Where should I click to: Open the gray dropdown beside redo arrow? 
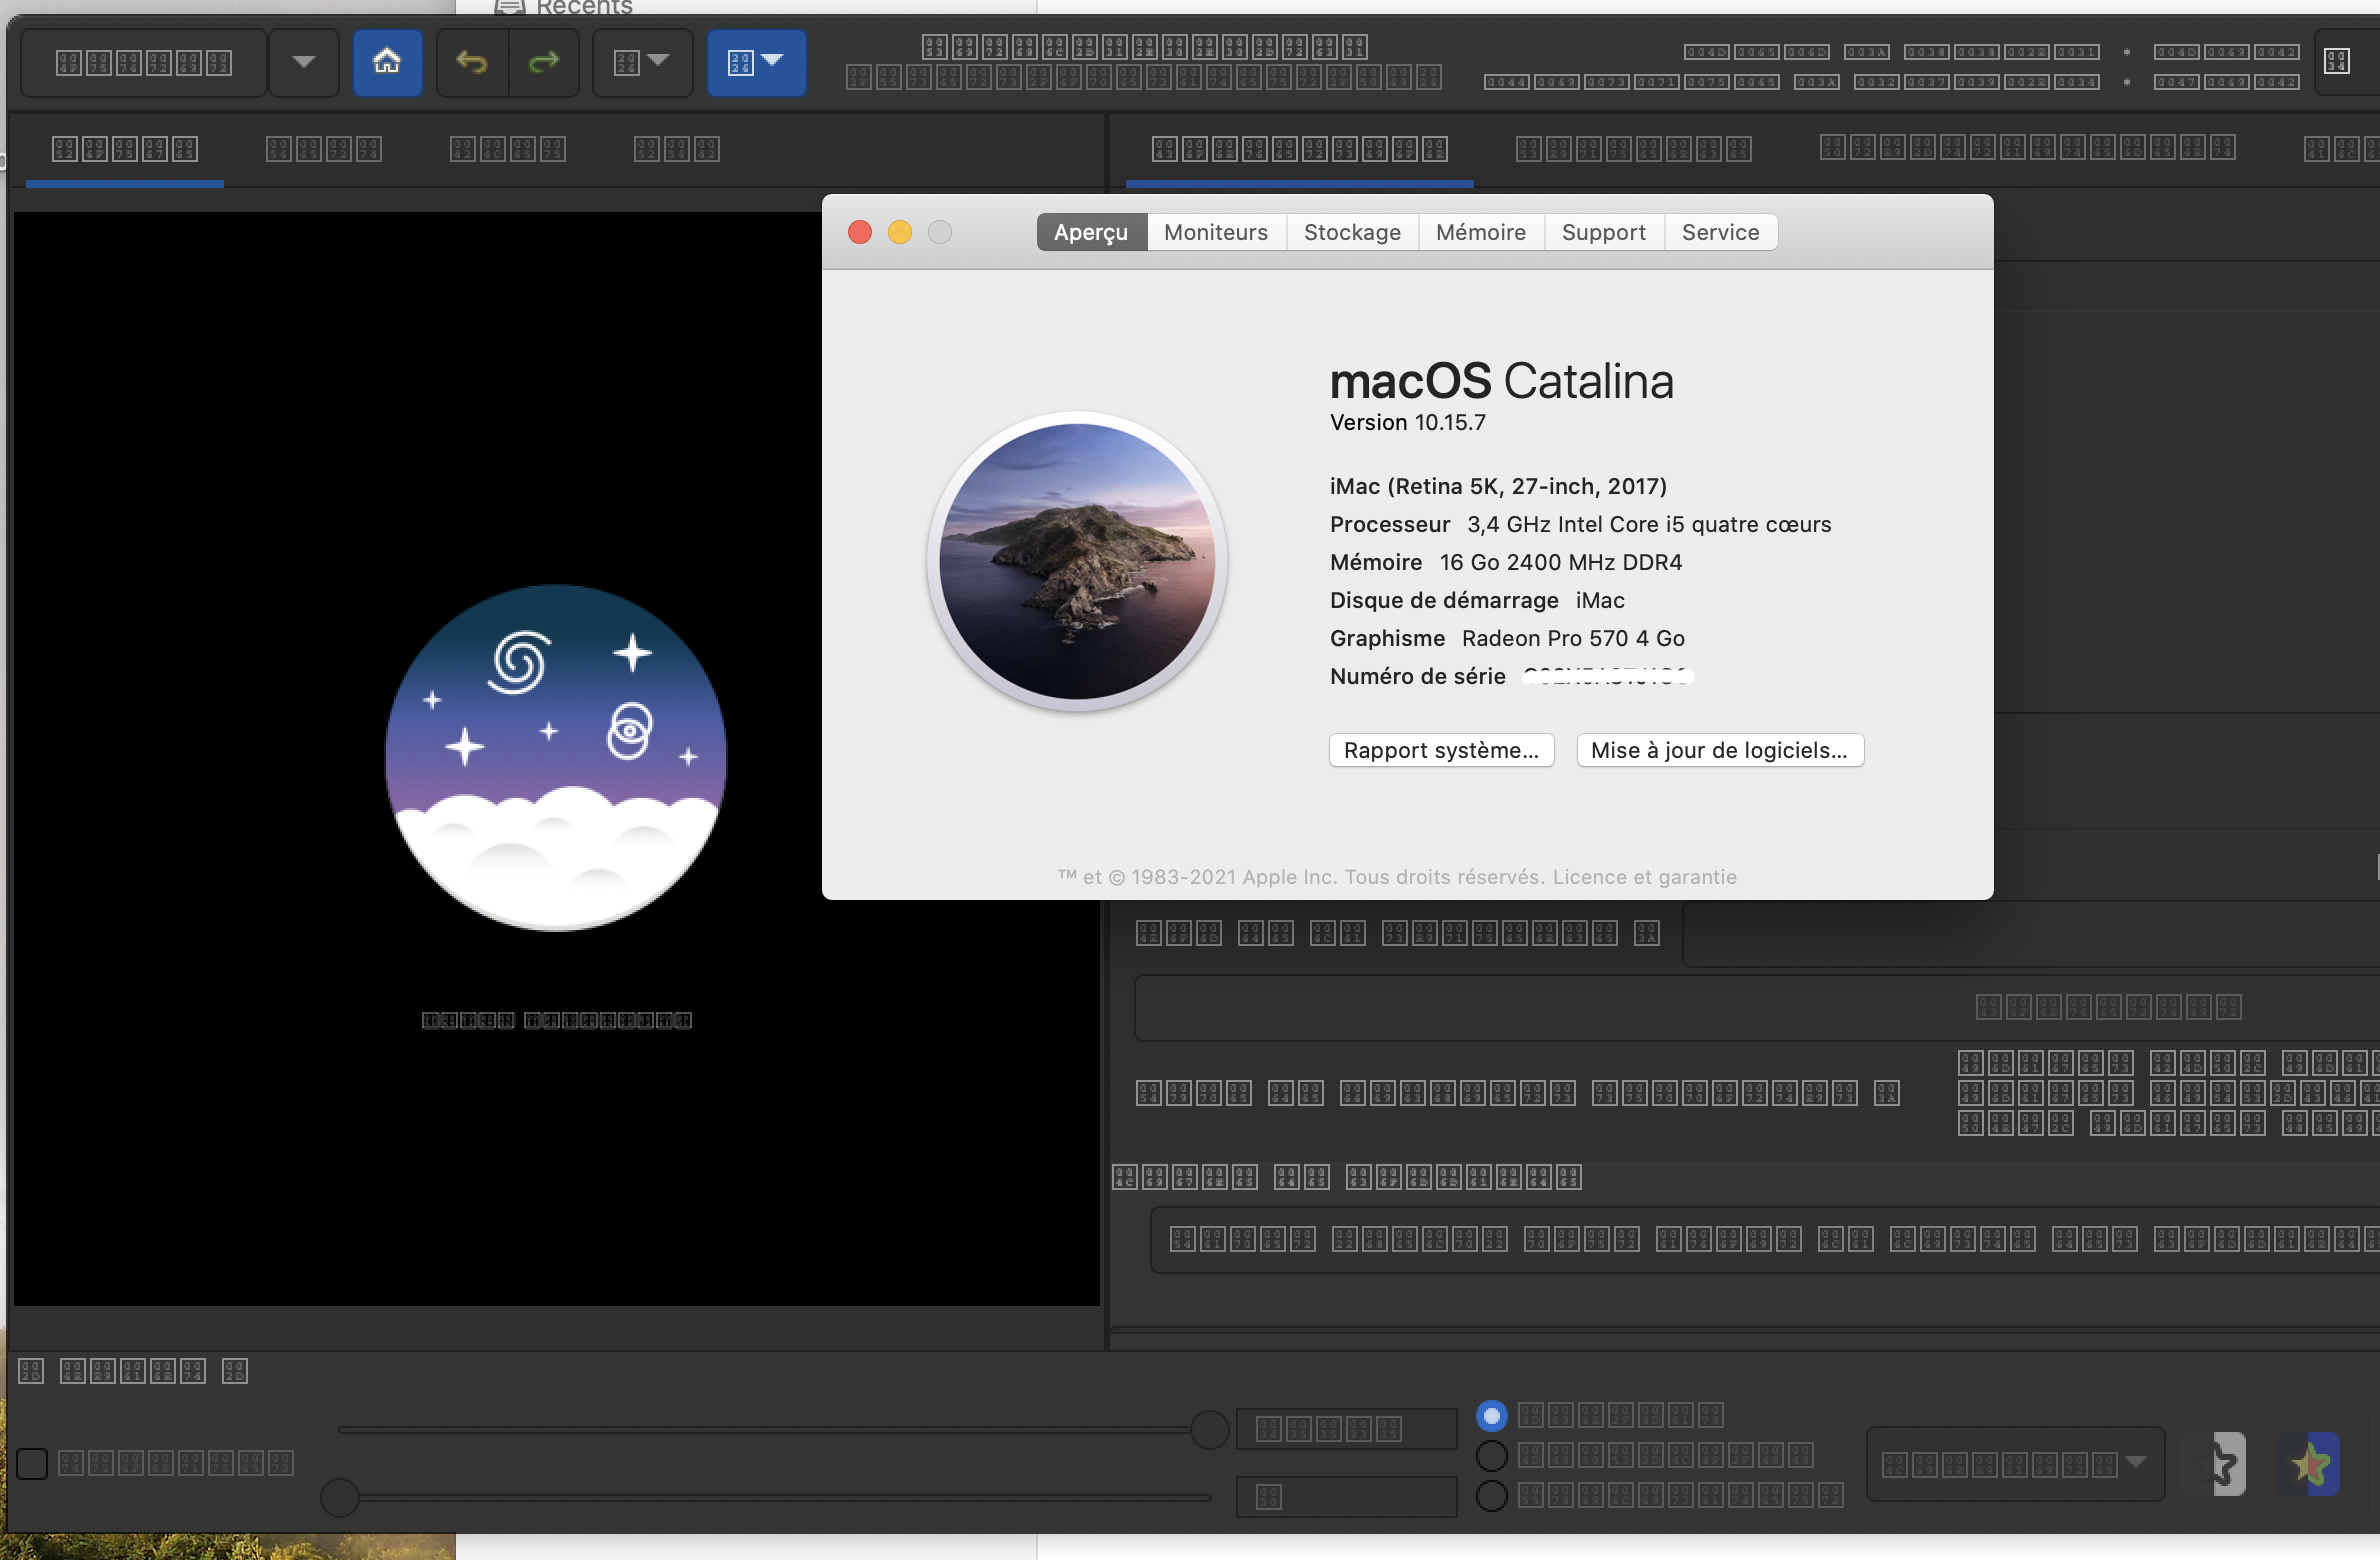(x=642, y=63)
